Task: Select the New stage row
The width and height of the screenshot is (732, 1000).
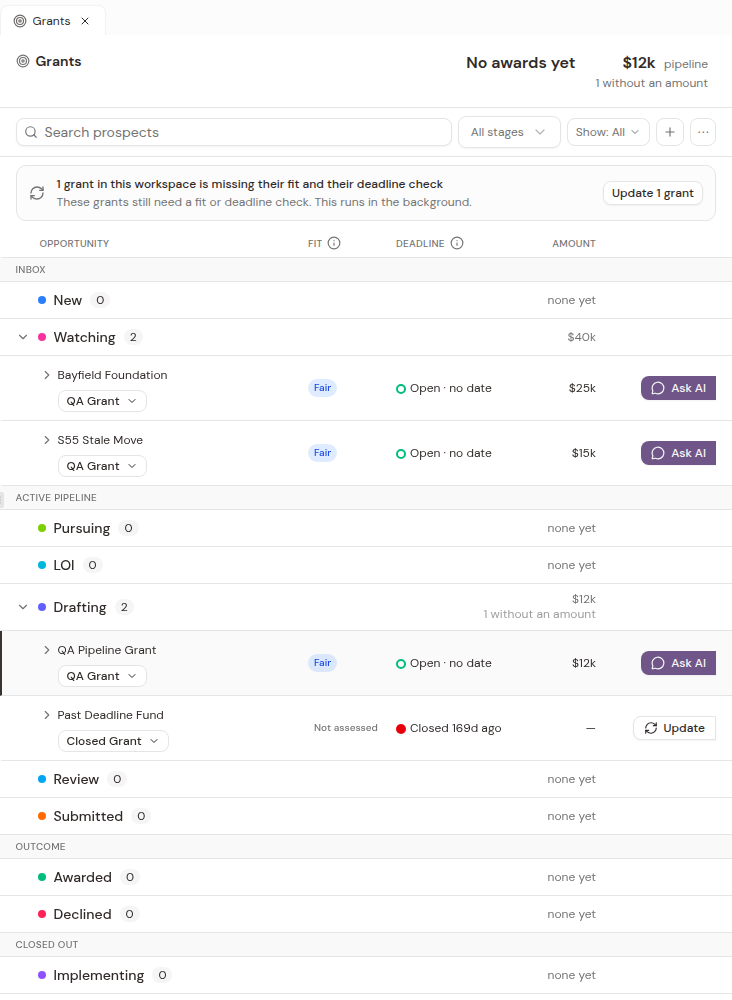Action: [366, 300]
